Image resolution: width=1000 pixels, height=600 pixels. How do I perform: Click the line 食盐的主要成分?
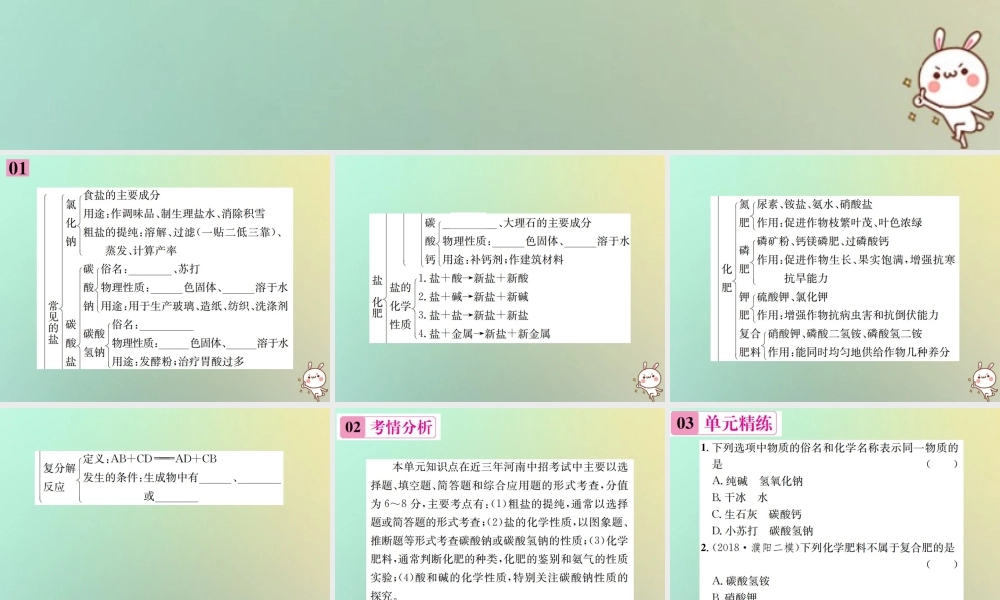point(122,195)
